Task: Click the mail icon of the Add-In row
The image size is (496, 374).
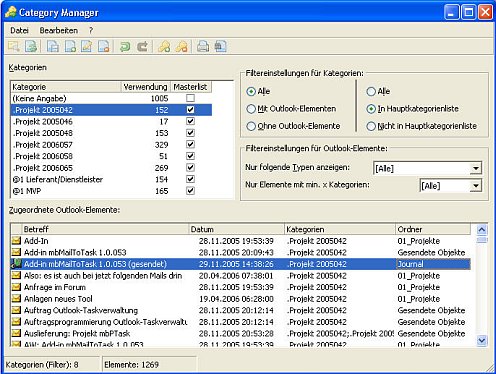Action: coord(16,240)
